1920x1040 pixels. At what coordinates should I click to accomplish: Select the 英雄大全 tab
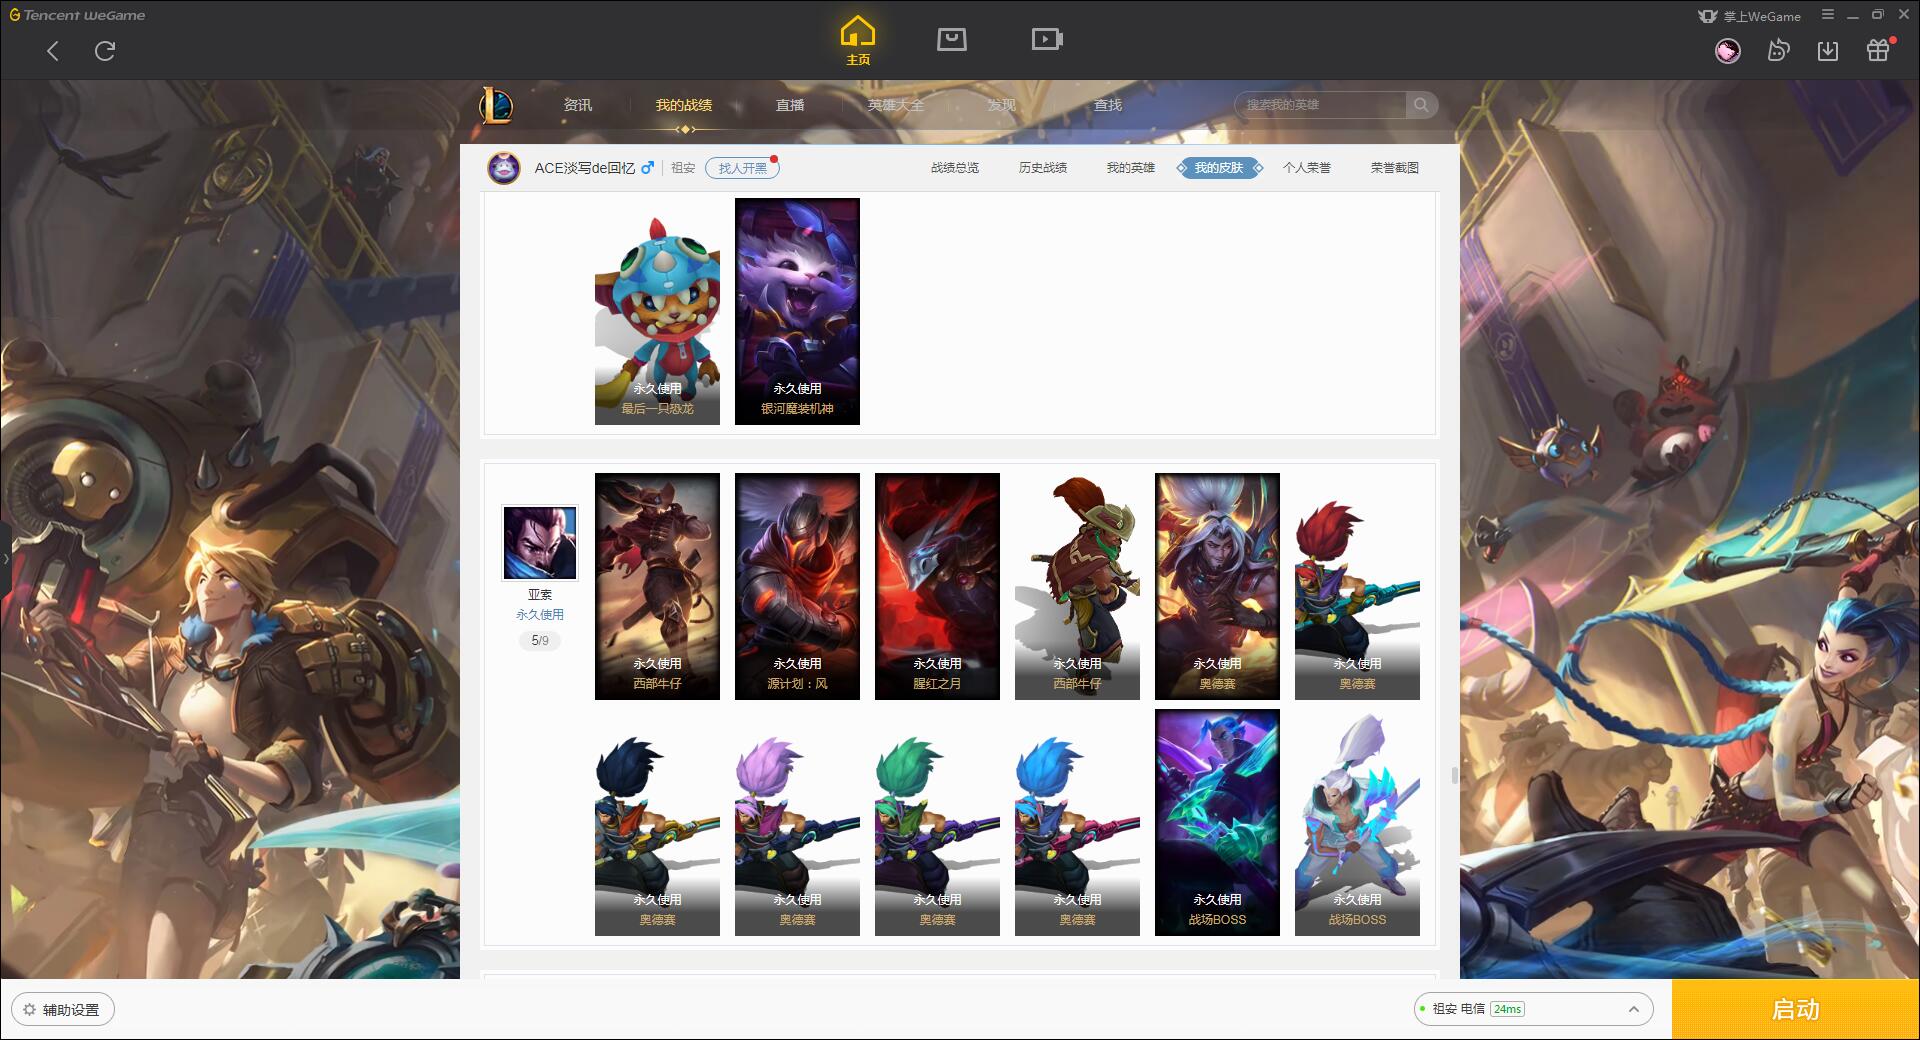[896, 105]
